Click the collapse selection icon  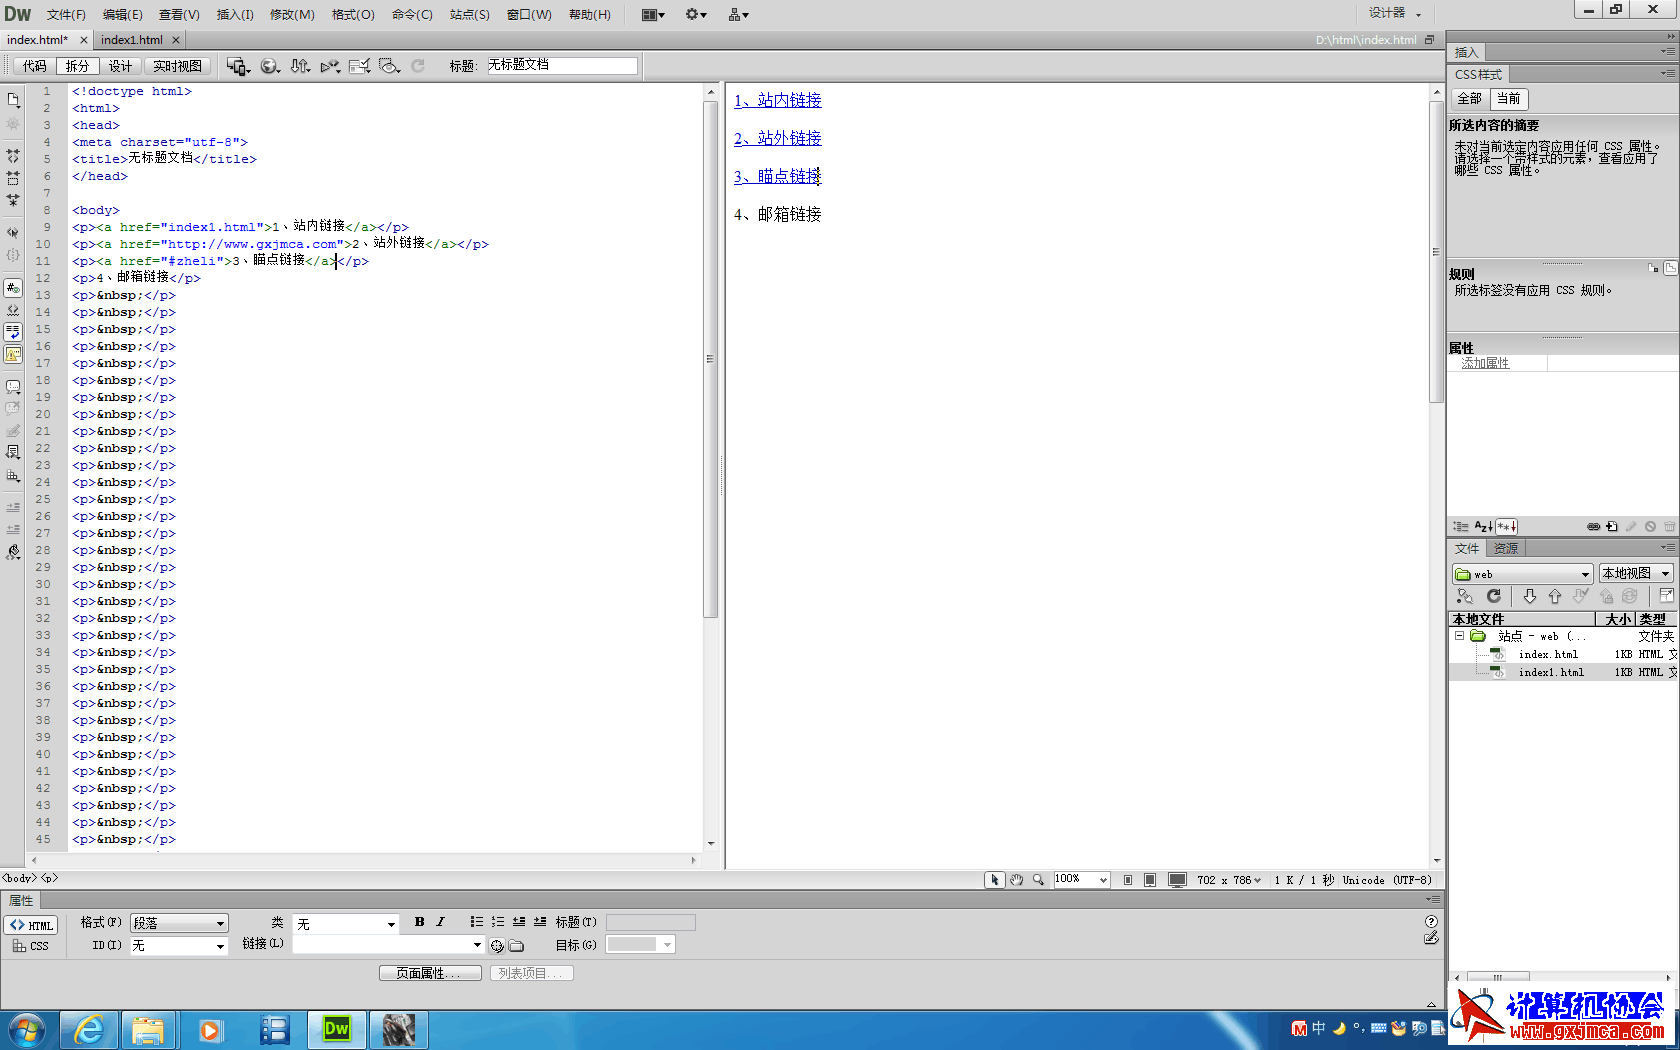[x=13, y=178]
